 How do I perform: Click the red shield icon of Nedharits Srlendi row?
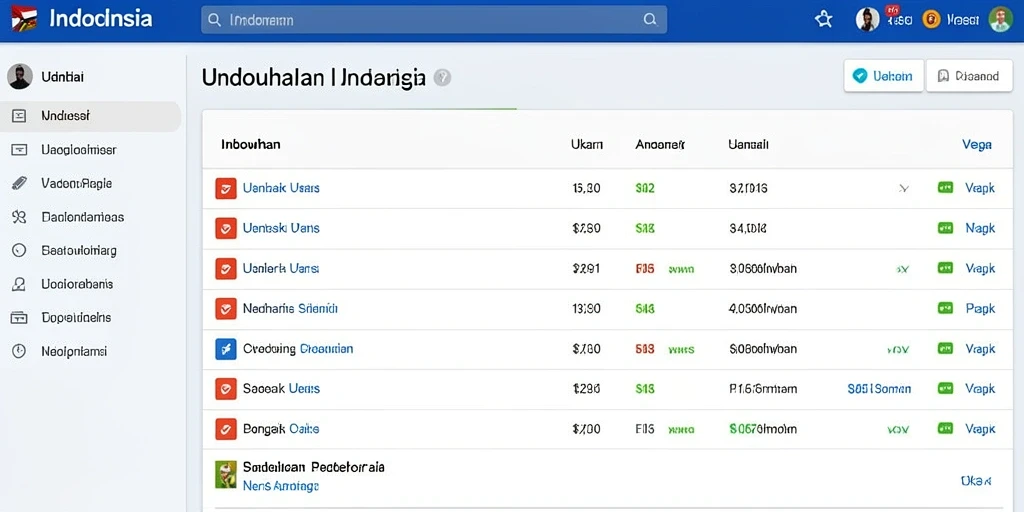[x=226, y=309]
